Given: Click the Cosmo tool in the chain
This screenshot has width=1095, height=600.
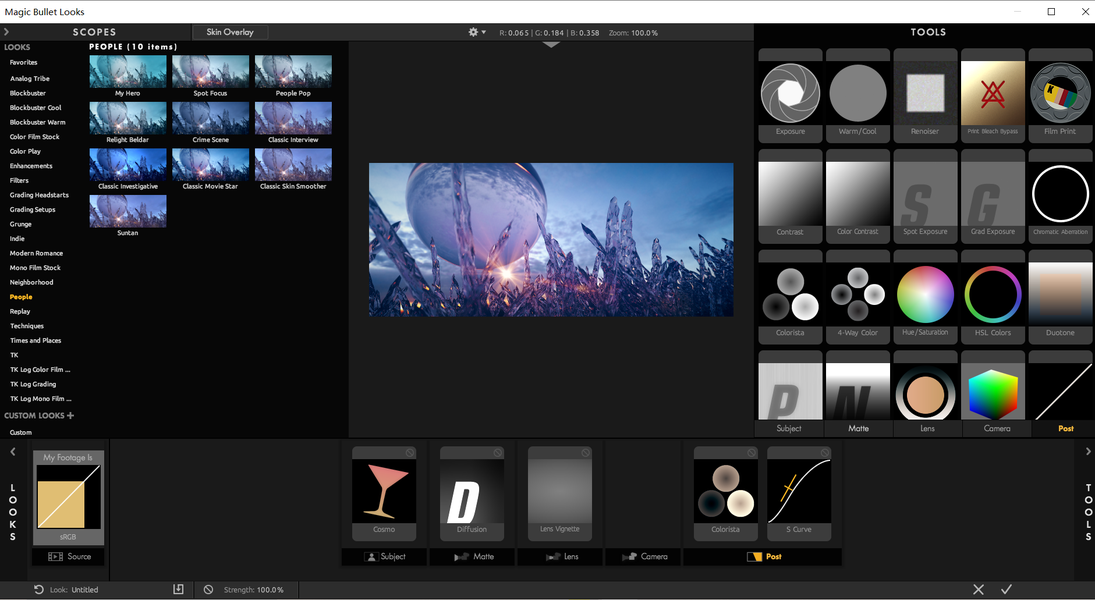Looking at the screenshot, I should point(384,494).
